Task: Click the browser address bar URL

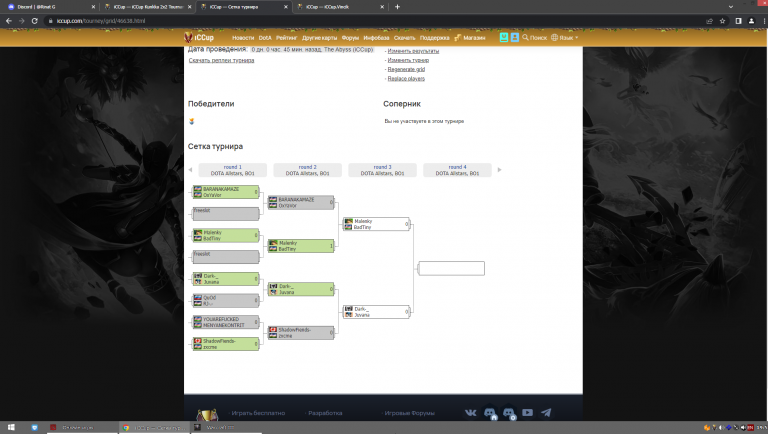Action: point(101,21)
